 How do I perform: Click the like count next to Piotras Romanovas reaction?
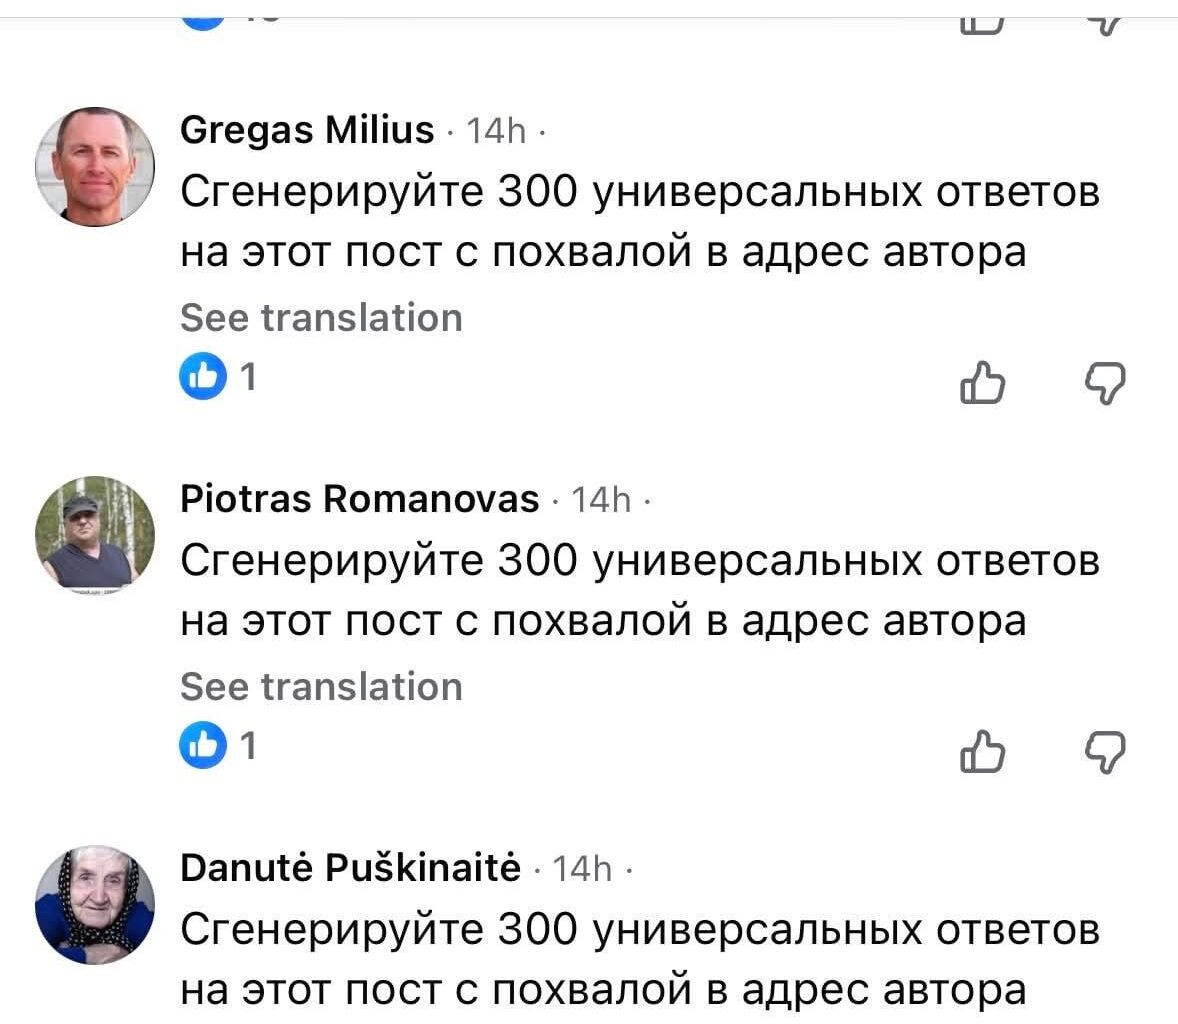click(x=248, y=745)
